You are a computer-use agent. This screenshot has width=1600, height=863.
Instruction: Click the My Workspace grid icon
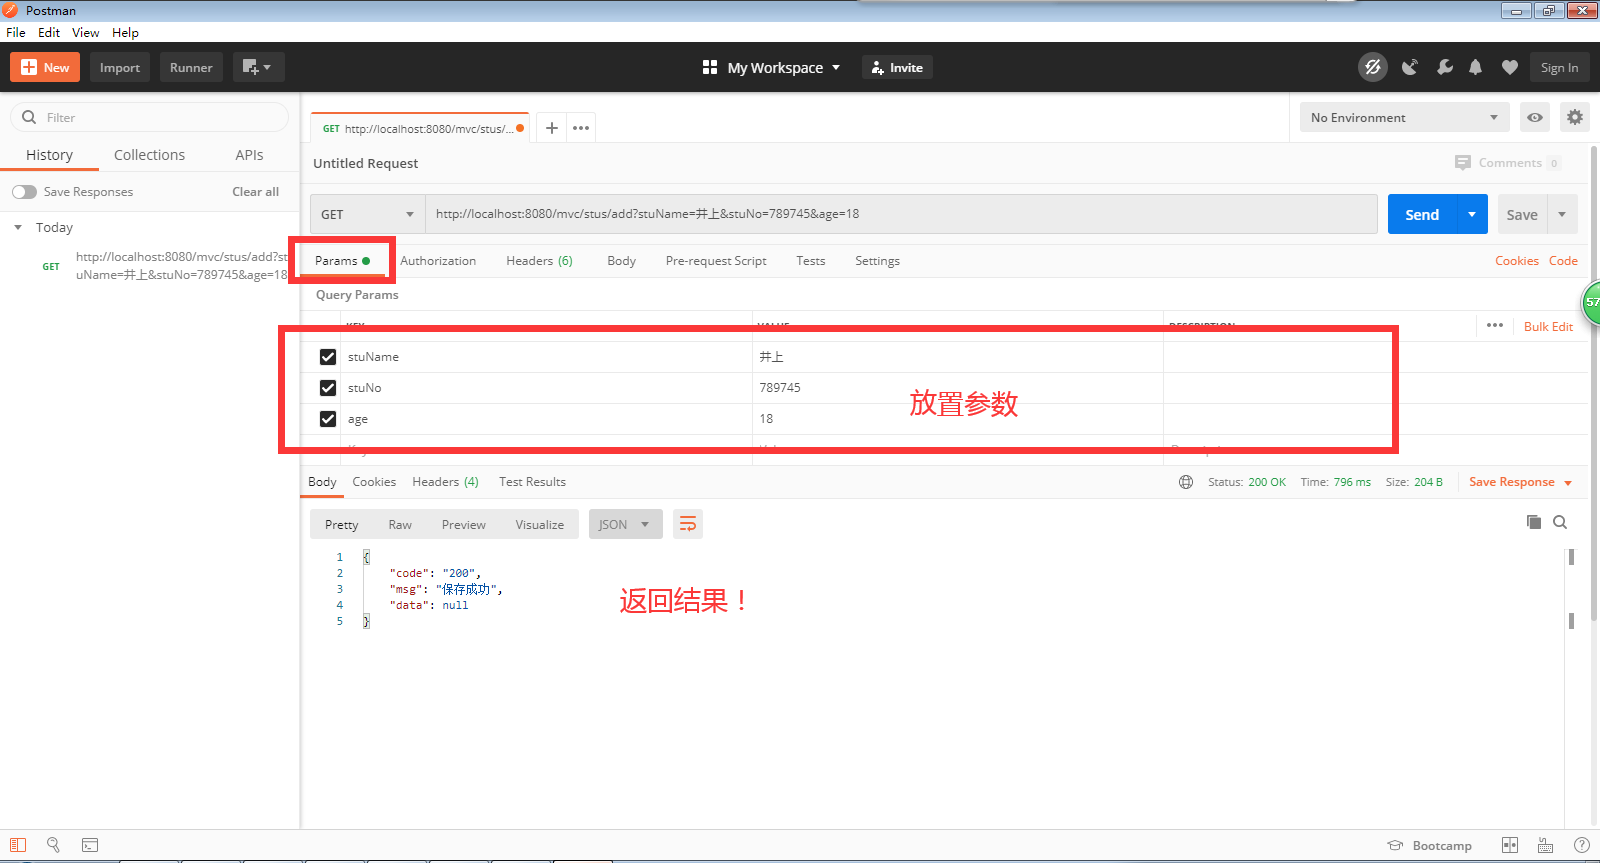[710, 67]
